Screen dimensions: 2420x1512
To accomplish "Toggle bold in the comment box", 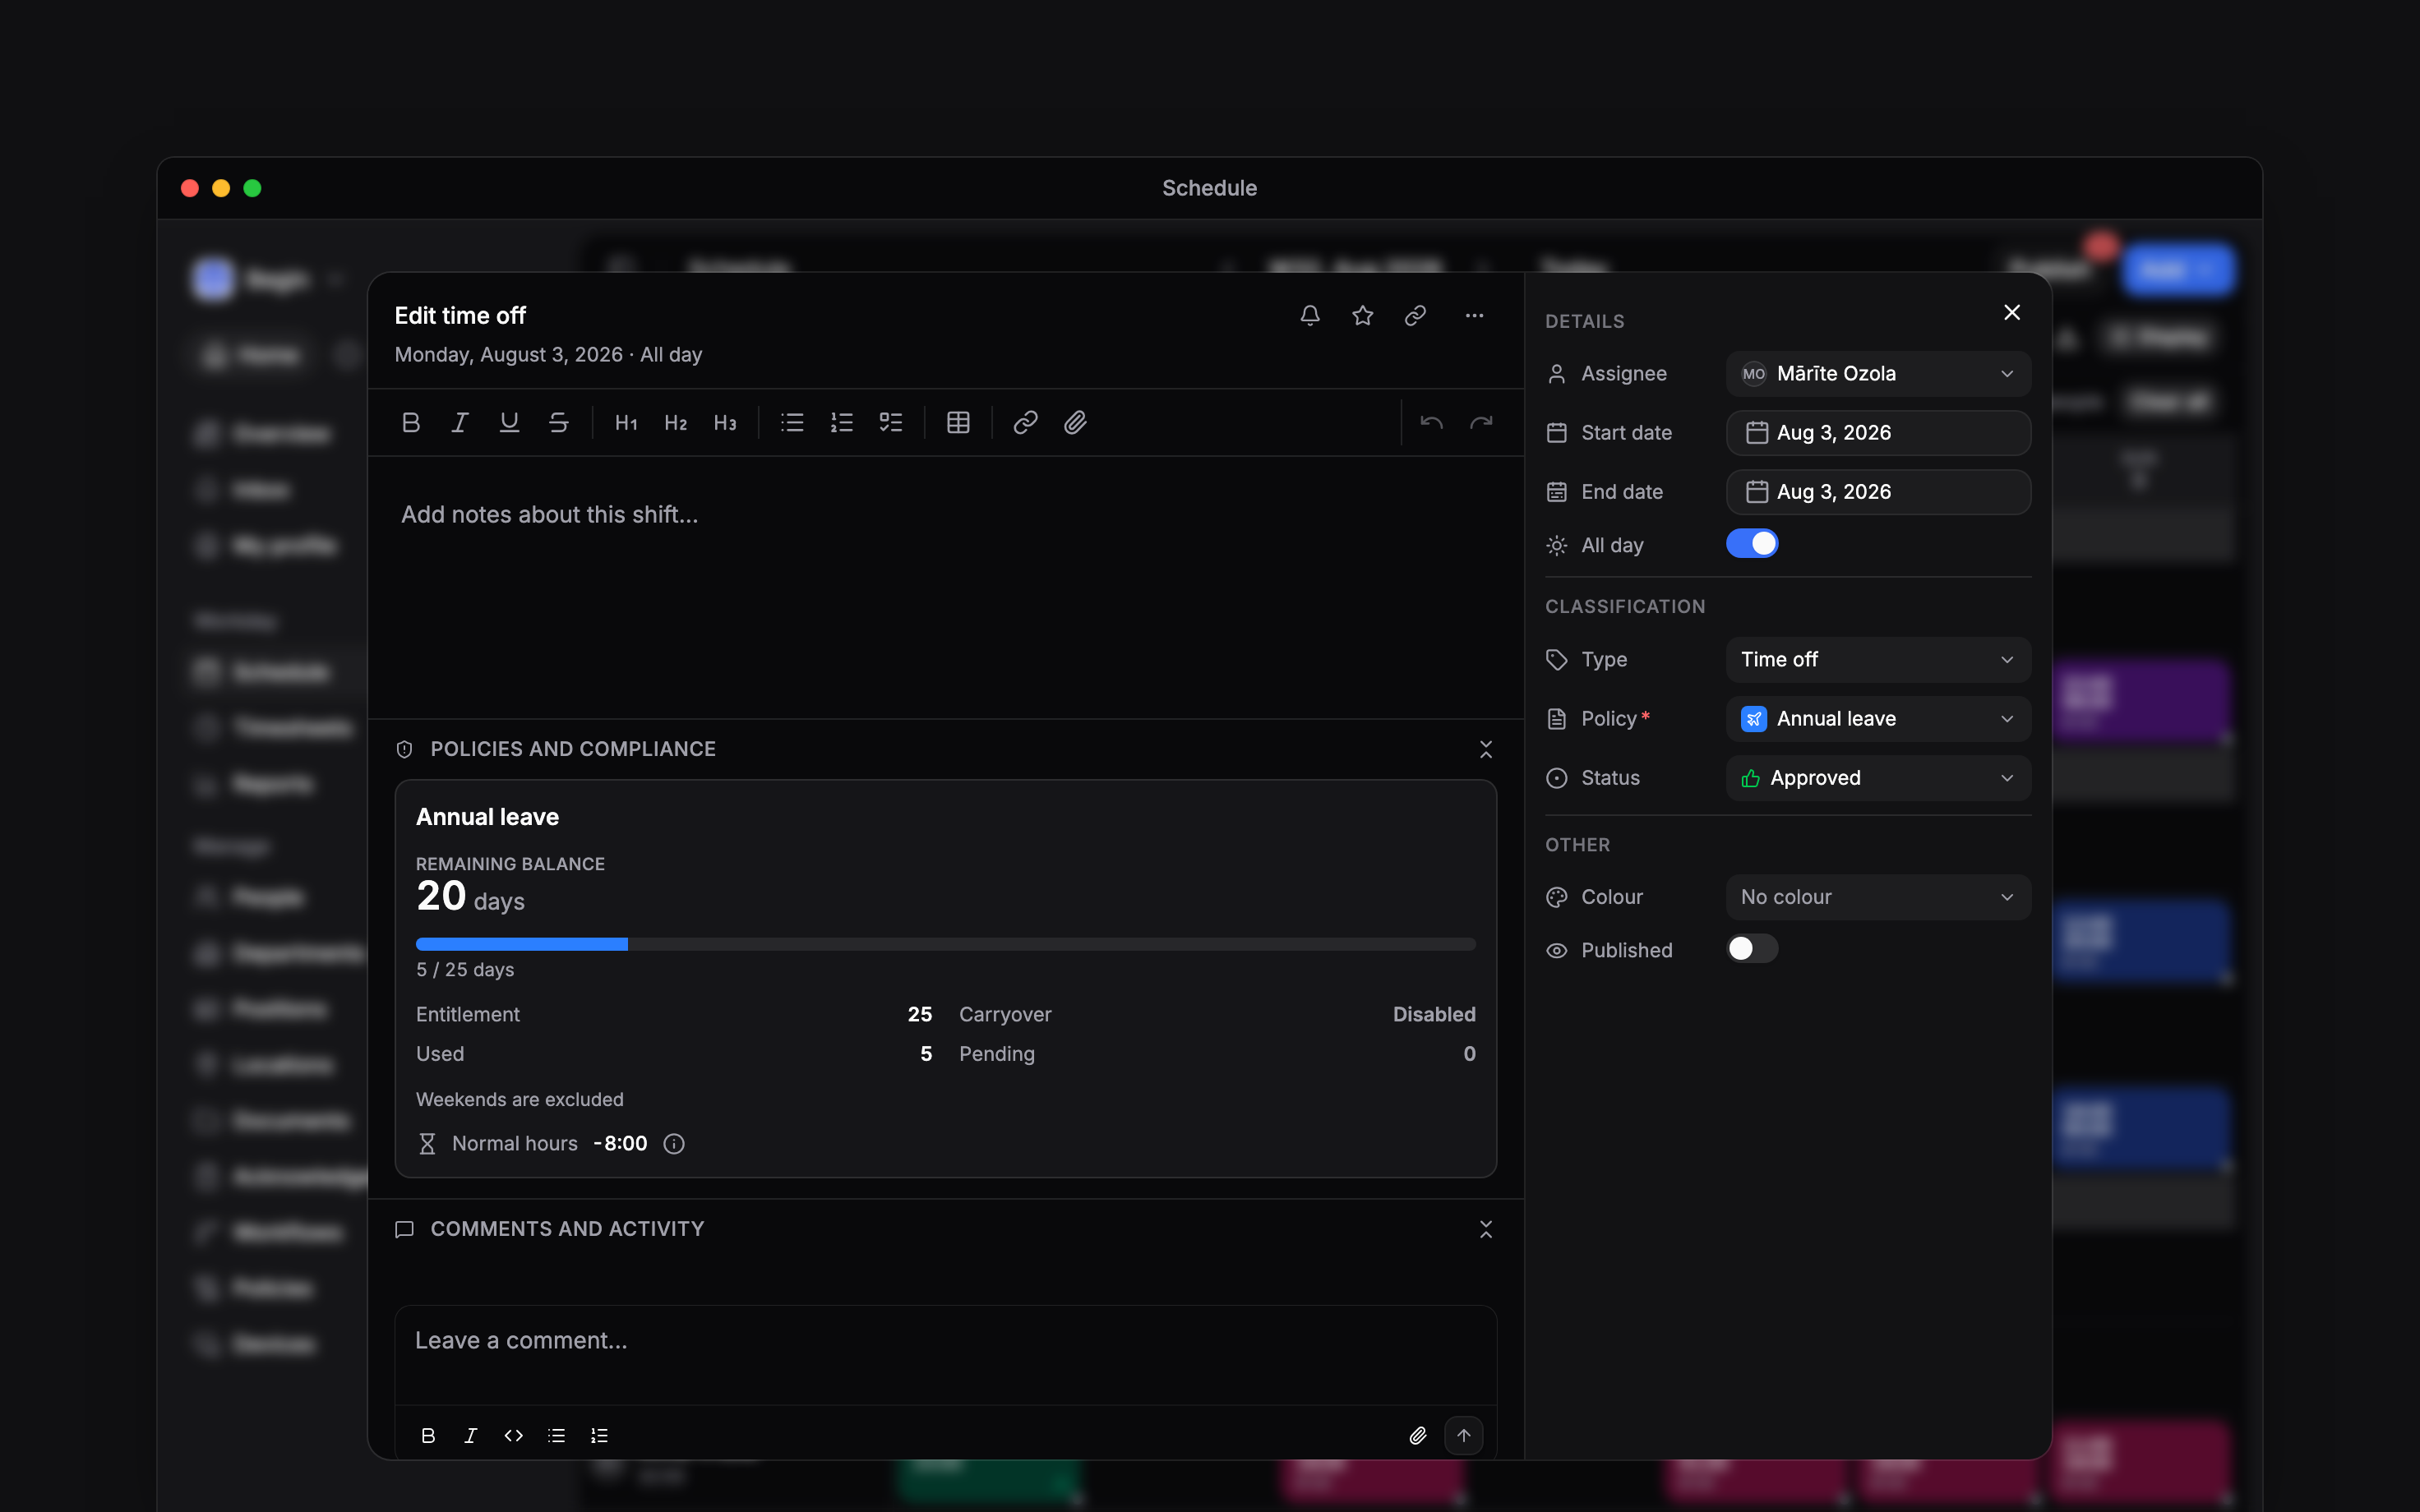I will (428, 1436).
